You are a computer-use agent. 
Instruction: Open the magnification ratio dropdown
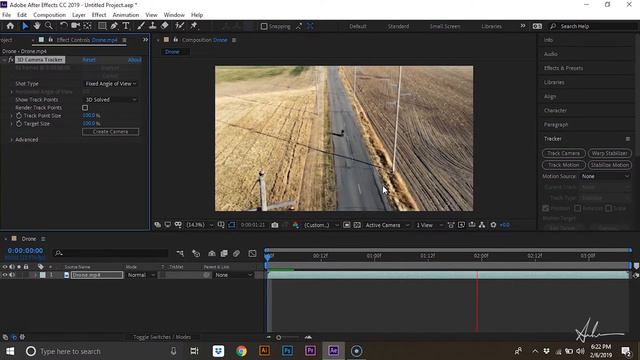click(x=200, y=225)
